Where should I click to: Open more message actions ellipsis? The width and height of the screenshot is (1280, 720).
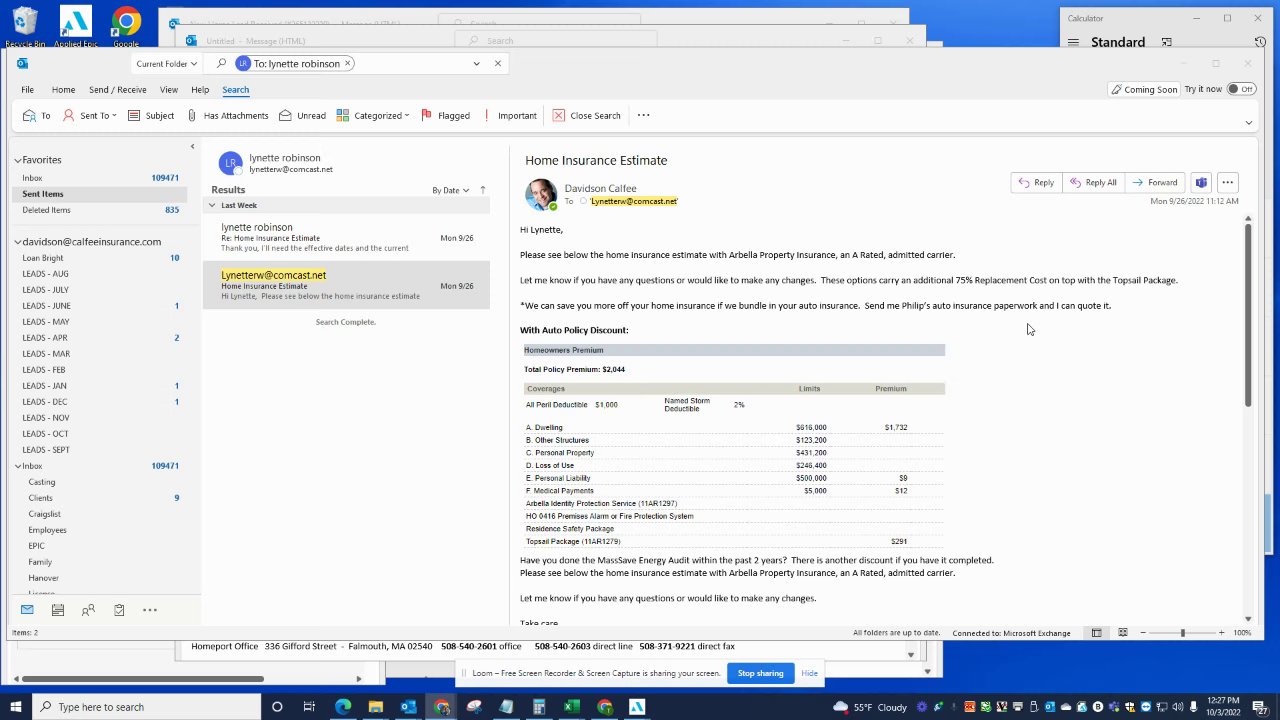pyautogui.click(x=1227, y=182)
